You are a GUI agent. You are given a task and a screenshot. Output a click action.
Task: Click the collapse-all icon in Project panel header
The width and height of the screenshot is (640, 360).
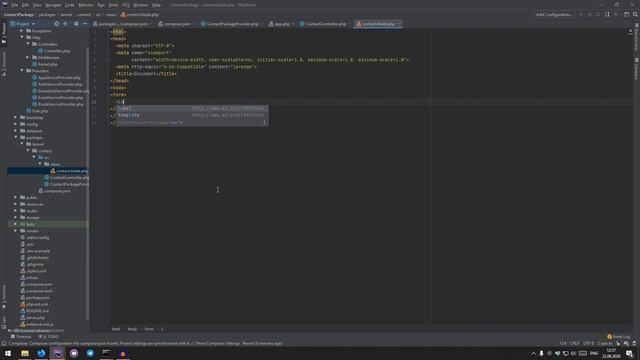(65, 24)
